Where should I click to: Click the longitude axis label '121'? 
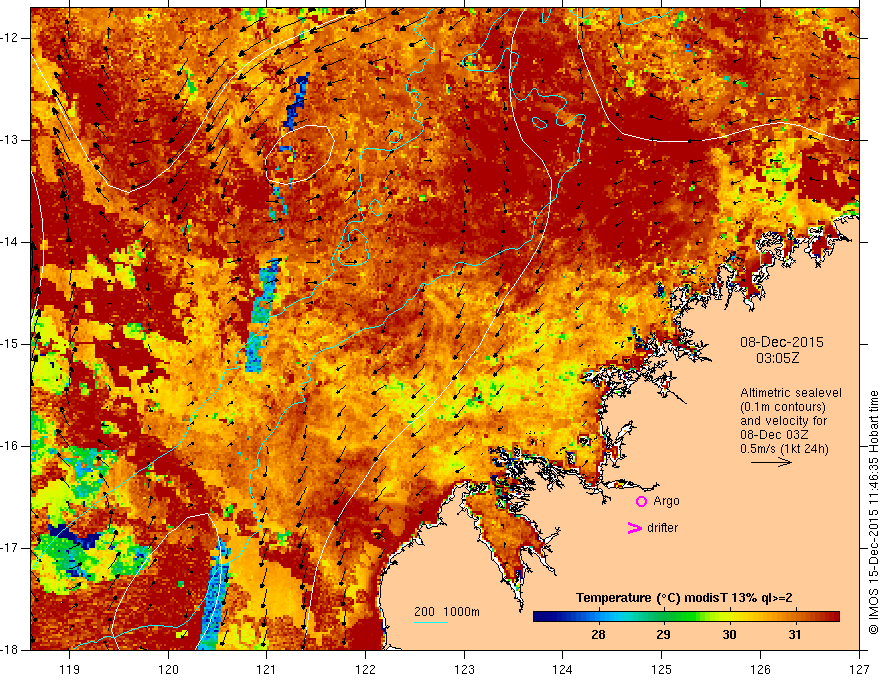267,669
